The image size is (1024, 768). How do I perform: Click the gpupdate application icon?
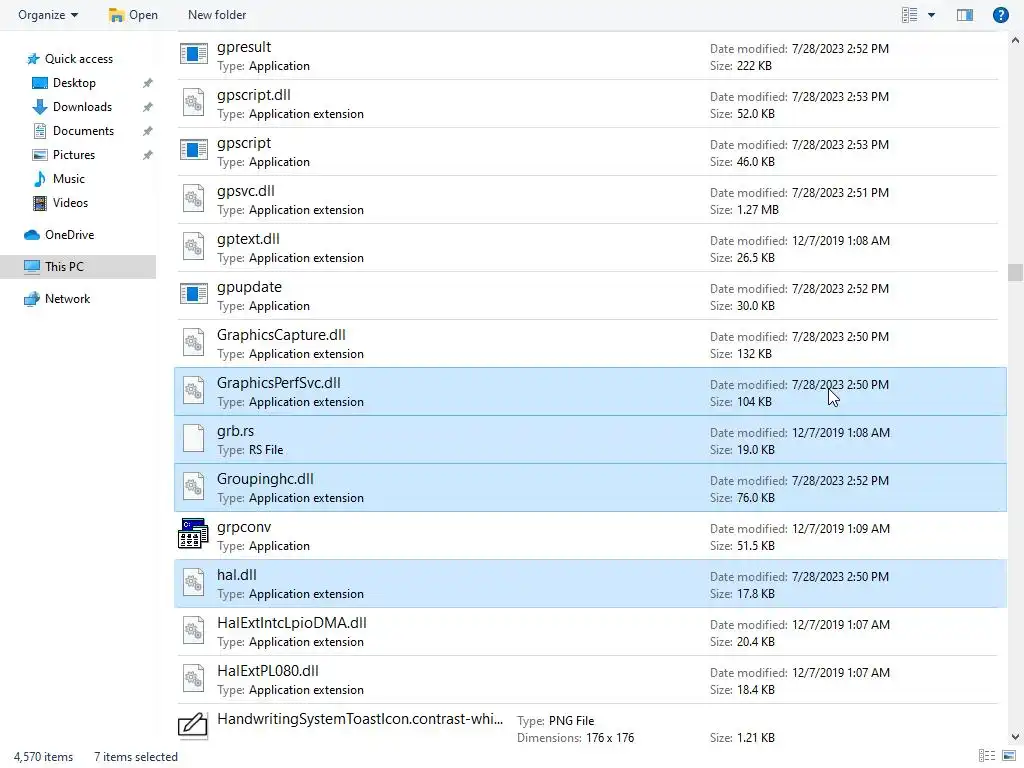pyautogui.click(x=193, y=295)
